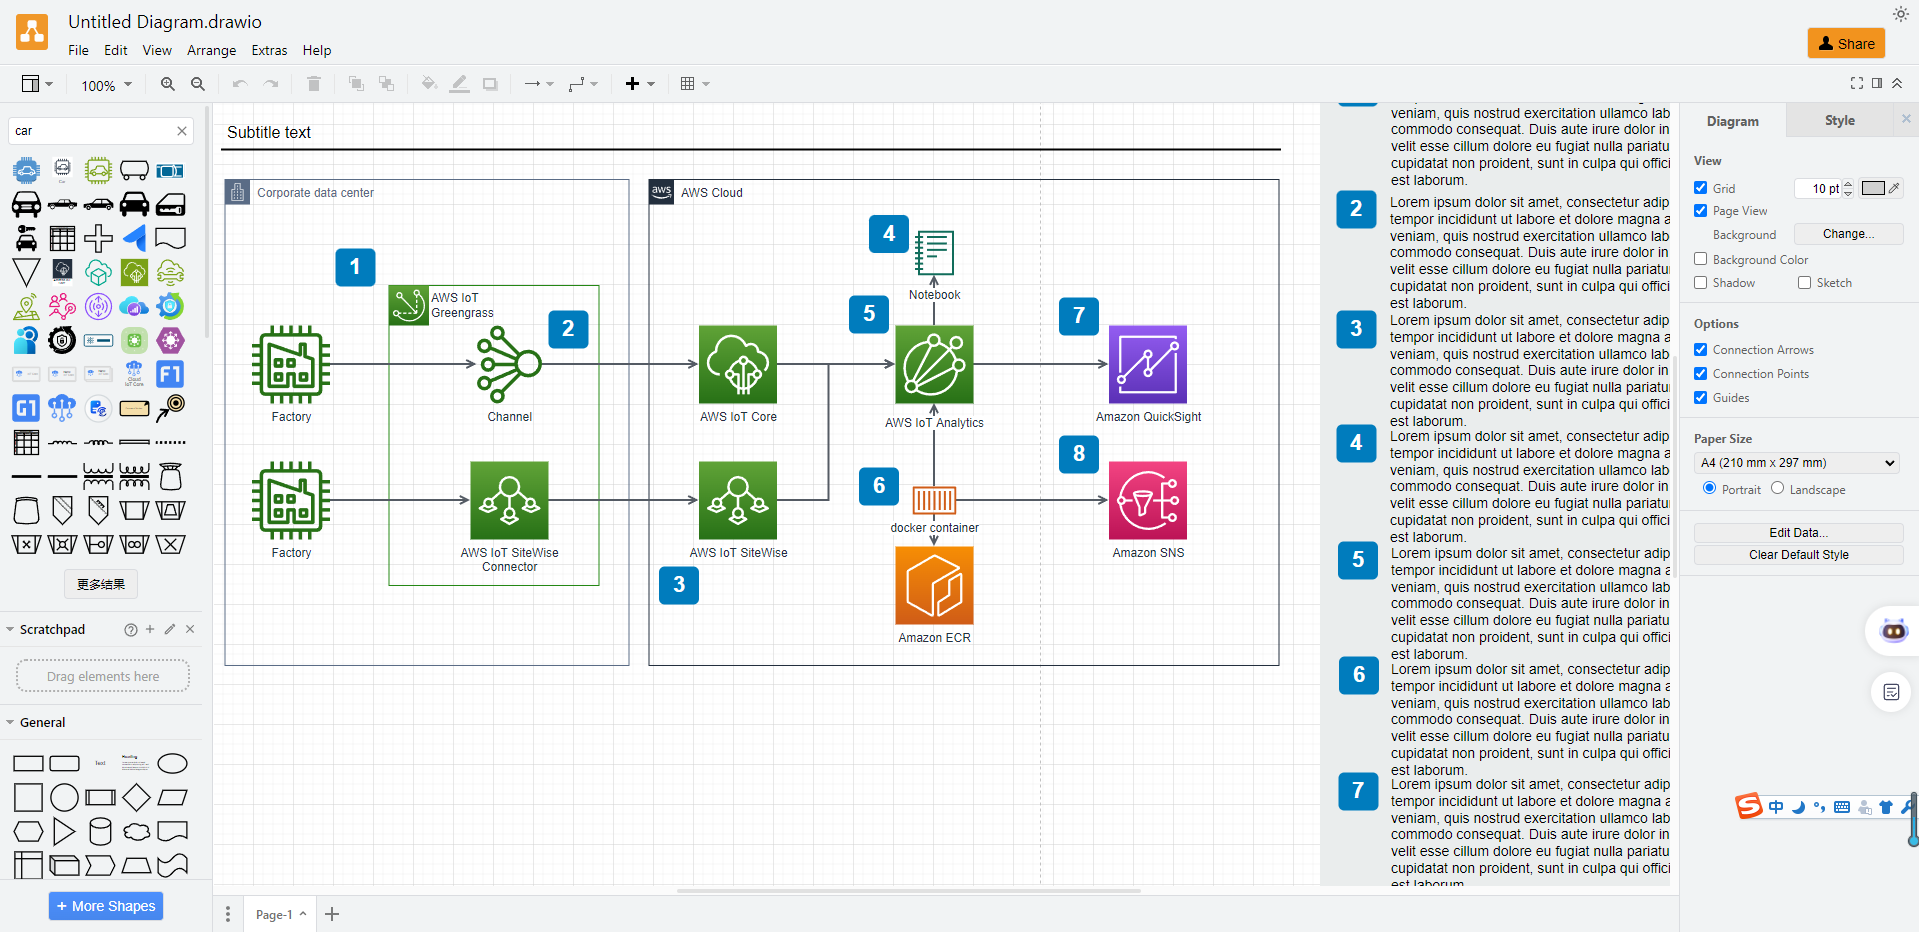
Task: Click the Delete trash icon
Action: 314,84
